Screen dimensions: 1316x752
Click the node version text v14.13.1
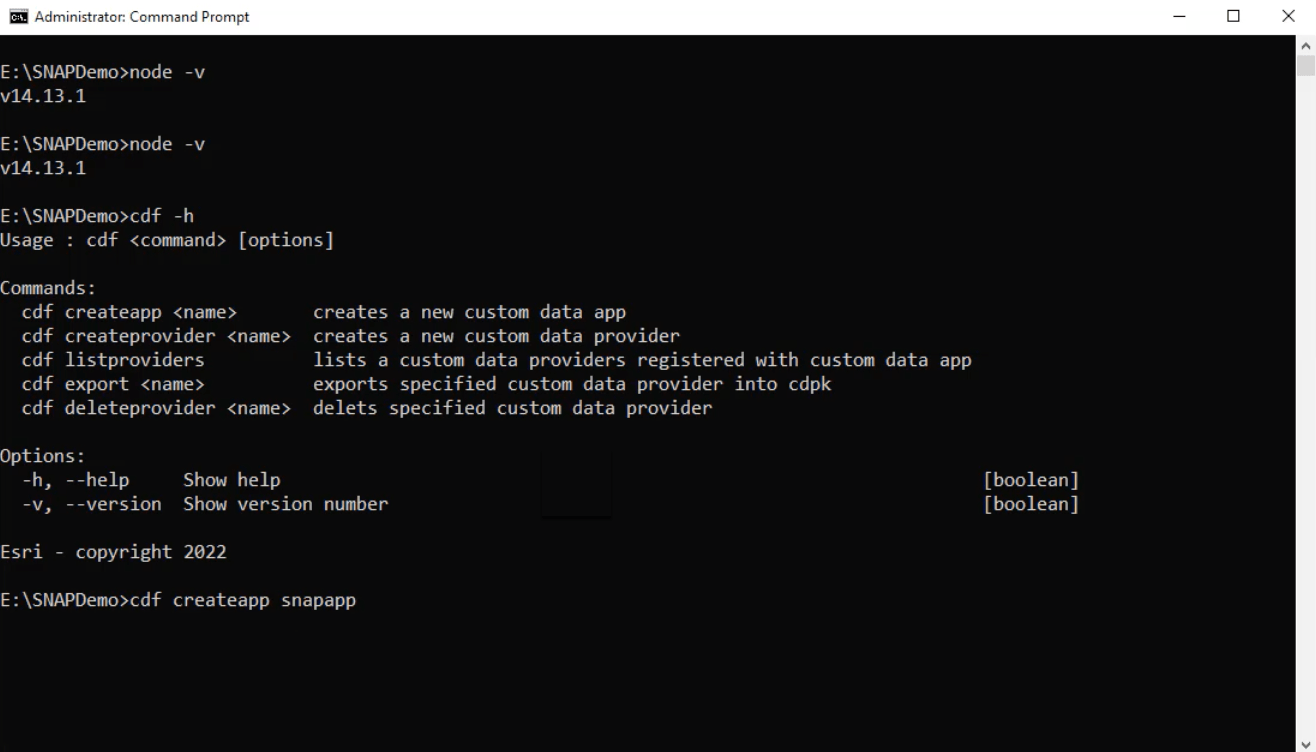[42, 95]
